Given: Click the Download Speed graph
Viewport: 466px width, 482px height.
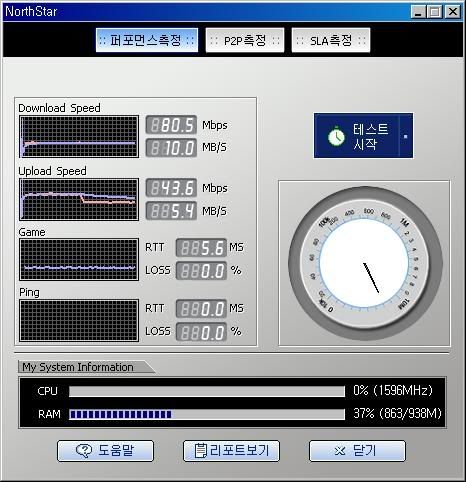Looking at the screenshot, I should pyautogui.click(x=79, y=136).
